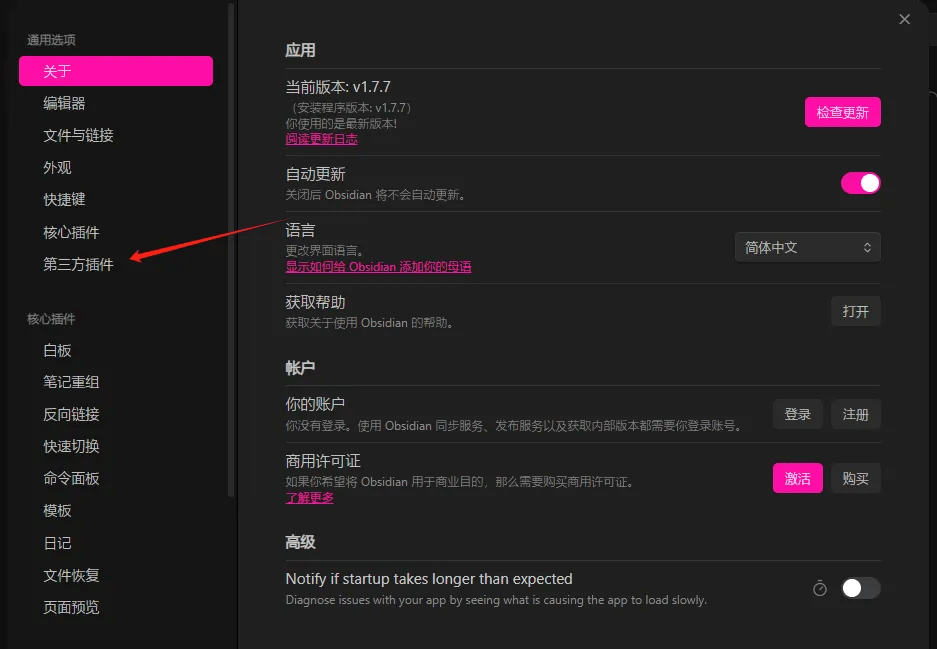Follow the 了解更多 license link
The height and width of the screenshot is (649, 937).
(x=310, y=498)
